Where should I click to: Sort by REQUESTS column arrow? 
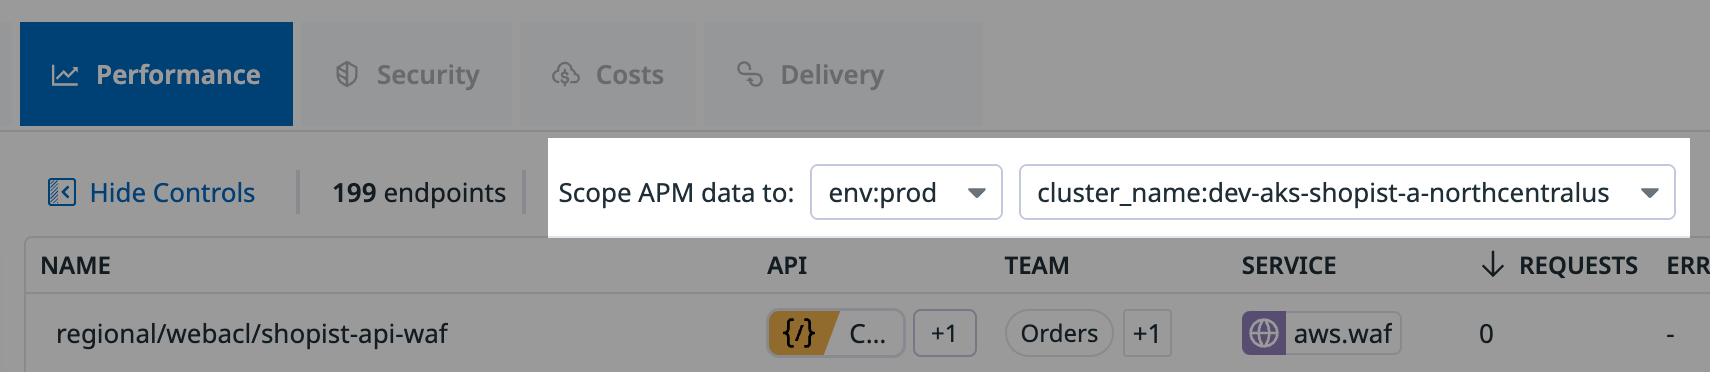point(1492,265)
